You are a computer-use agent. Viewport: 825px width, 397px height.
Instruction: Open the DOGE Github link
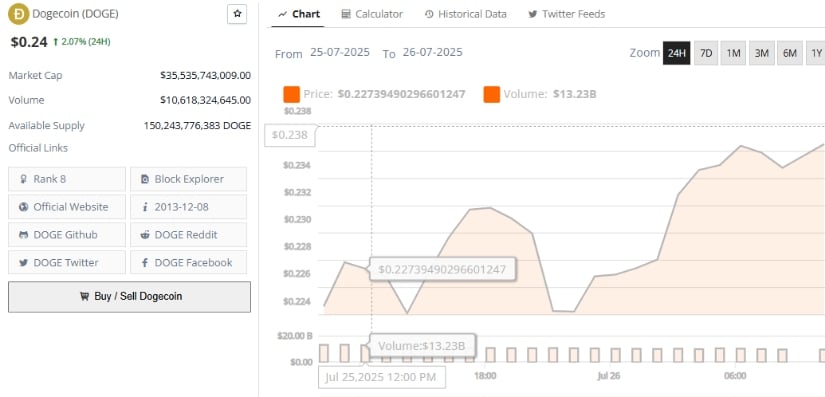pyautogui.click(x=67, y=235)
